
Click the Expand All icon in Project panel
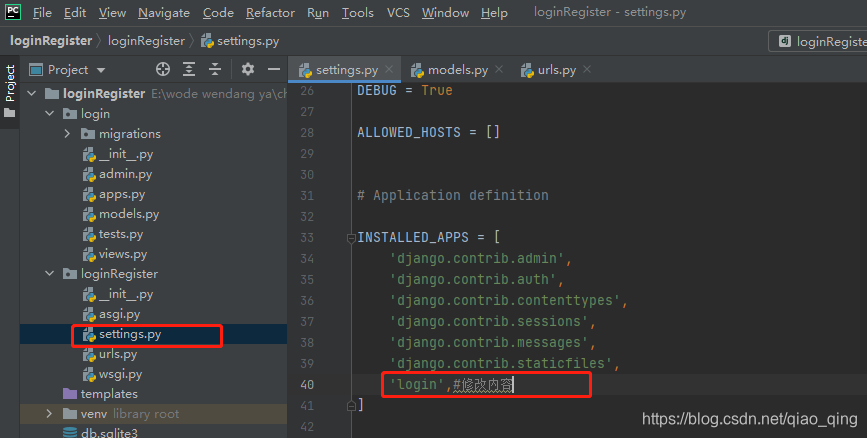click(x=189, y=69)
